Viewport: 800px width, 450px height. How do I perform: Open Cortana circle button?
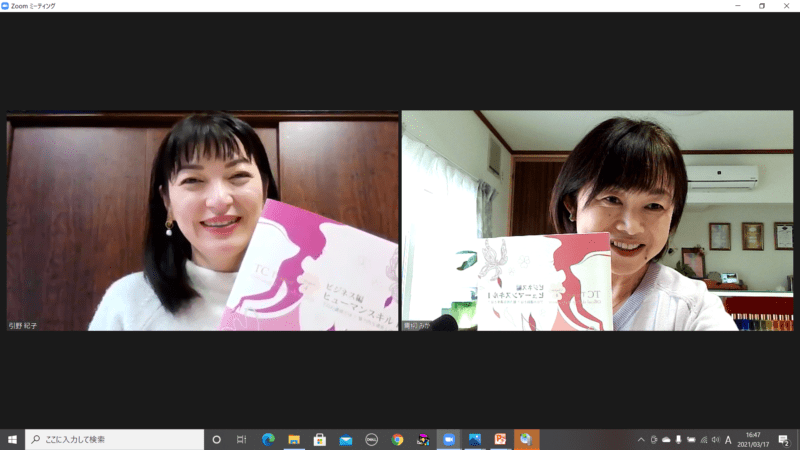(216, 439)
